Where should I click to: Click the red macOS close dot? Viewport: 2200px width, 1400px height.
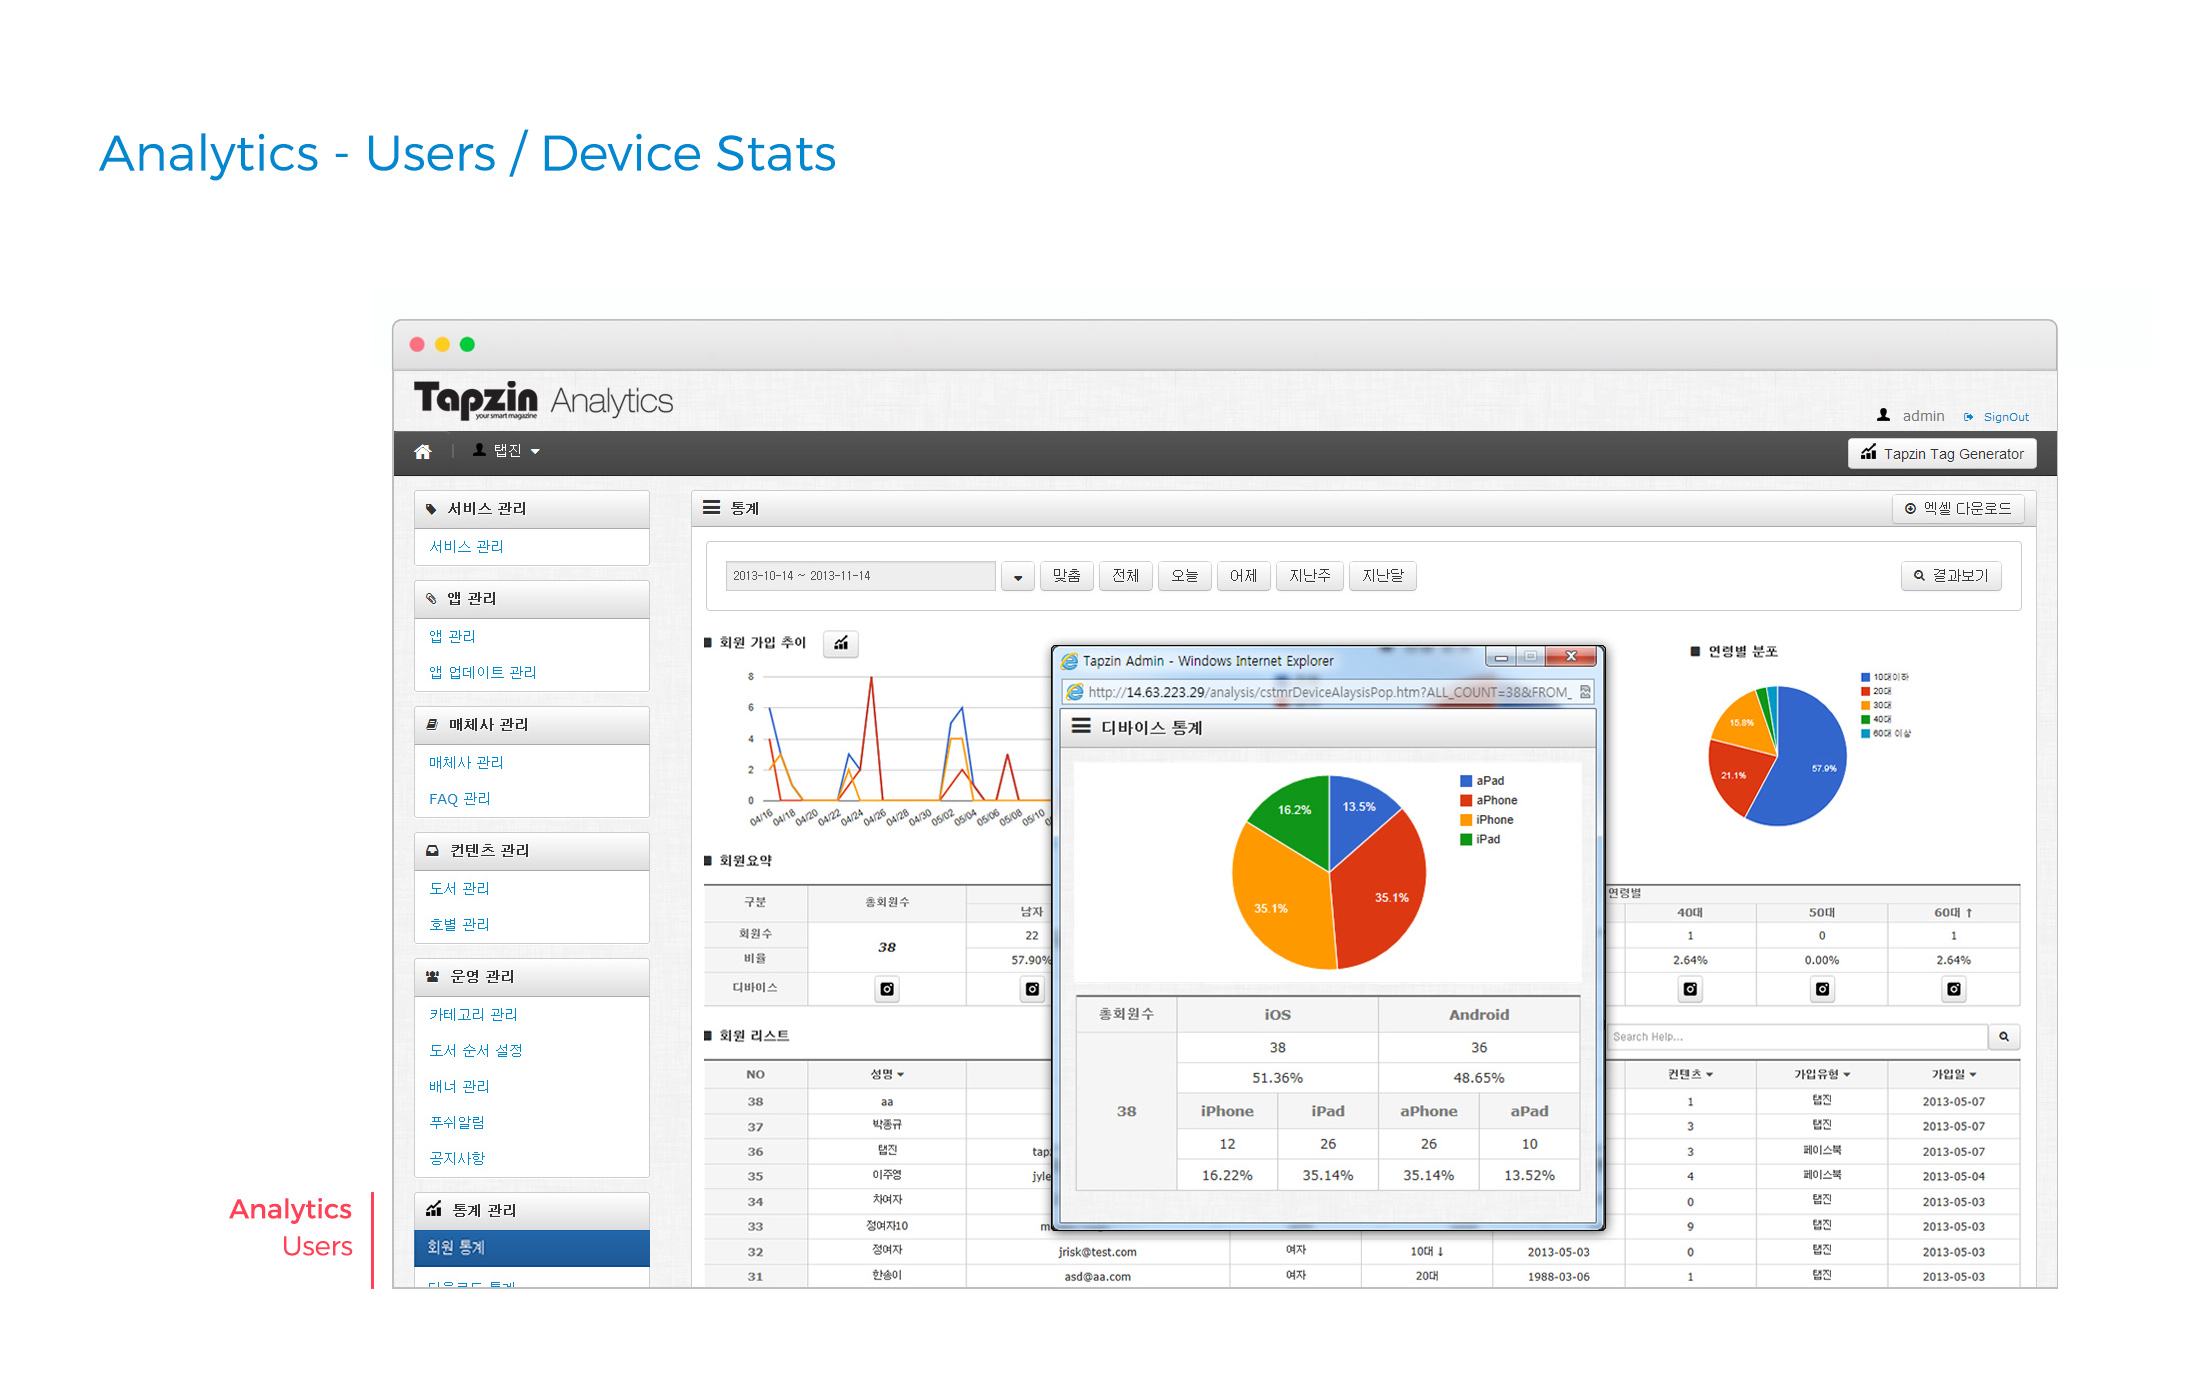click(x=417, y=345)
